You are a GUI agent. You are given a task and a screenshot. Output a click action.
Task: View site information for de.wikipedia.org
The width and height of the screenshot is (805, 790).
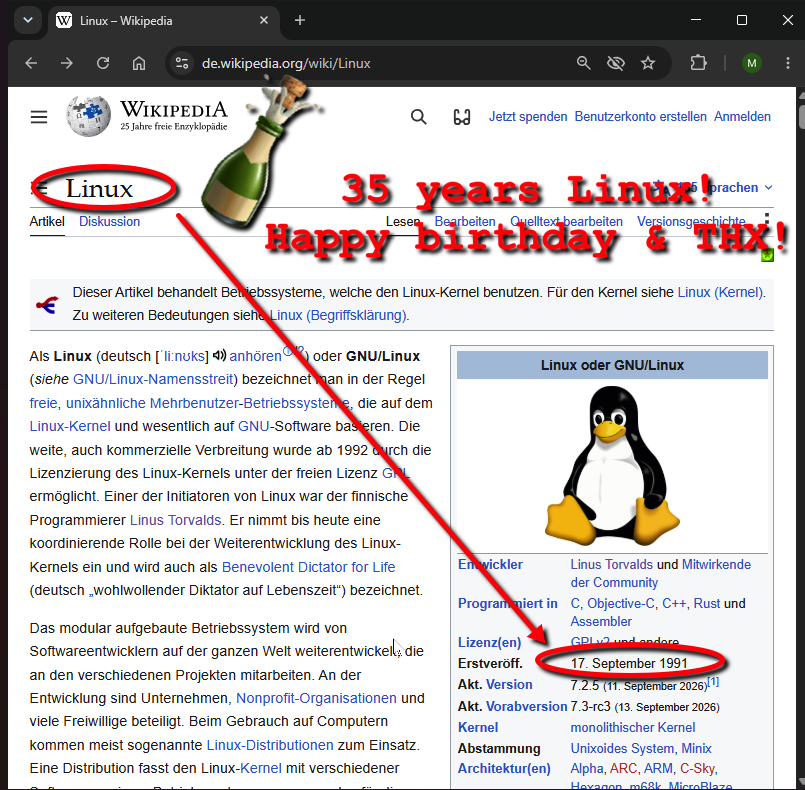click(x=182, y=63)
